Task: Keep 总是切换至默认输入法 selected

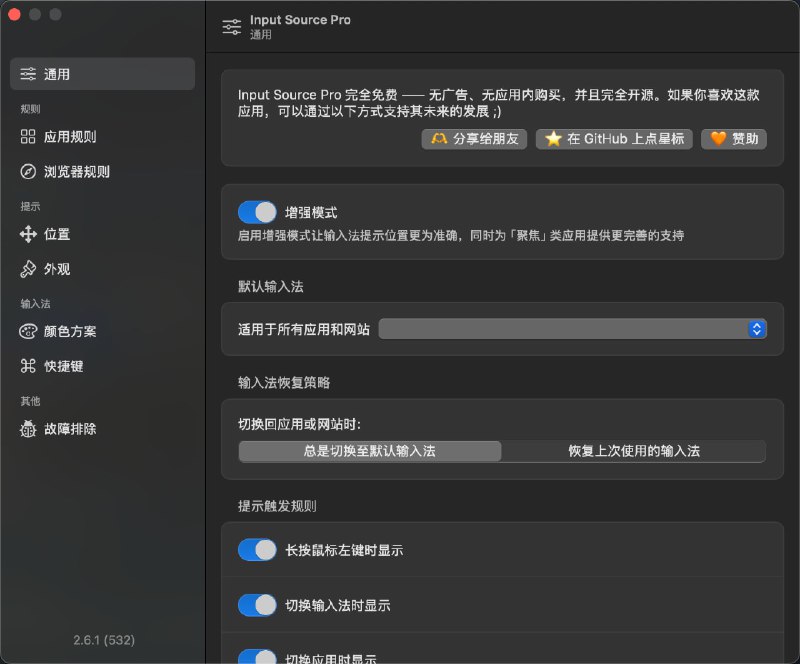Action: [369, 451]
